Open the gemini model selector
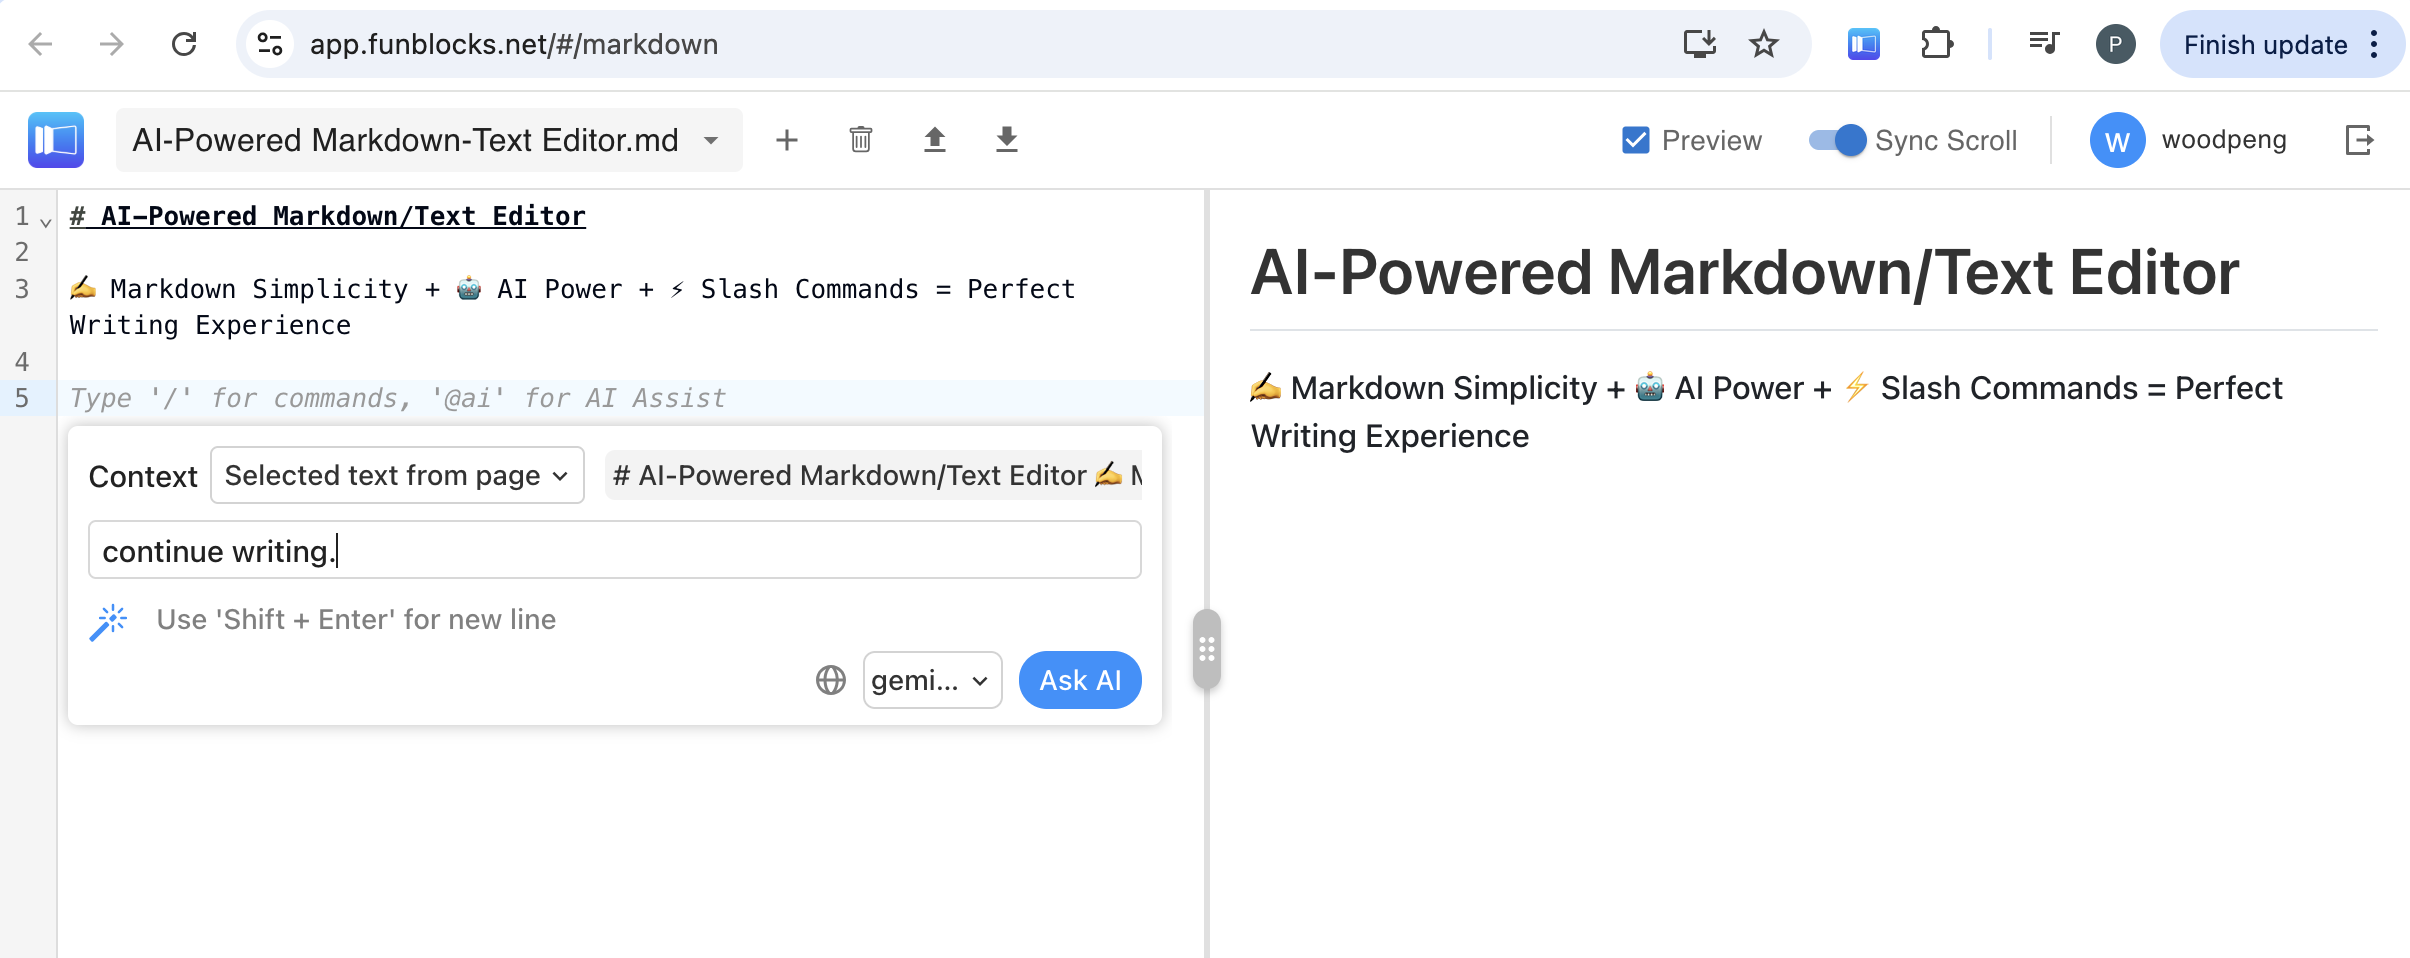 tap(930, 679)
